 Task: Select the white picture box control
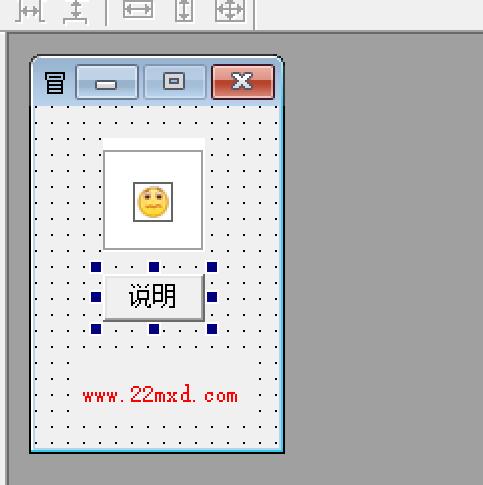[153, 200]
